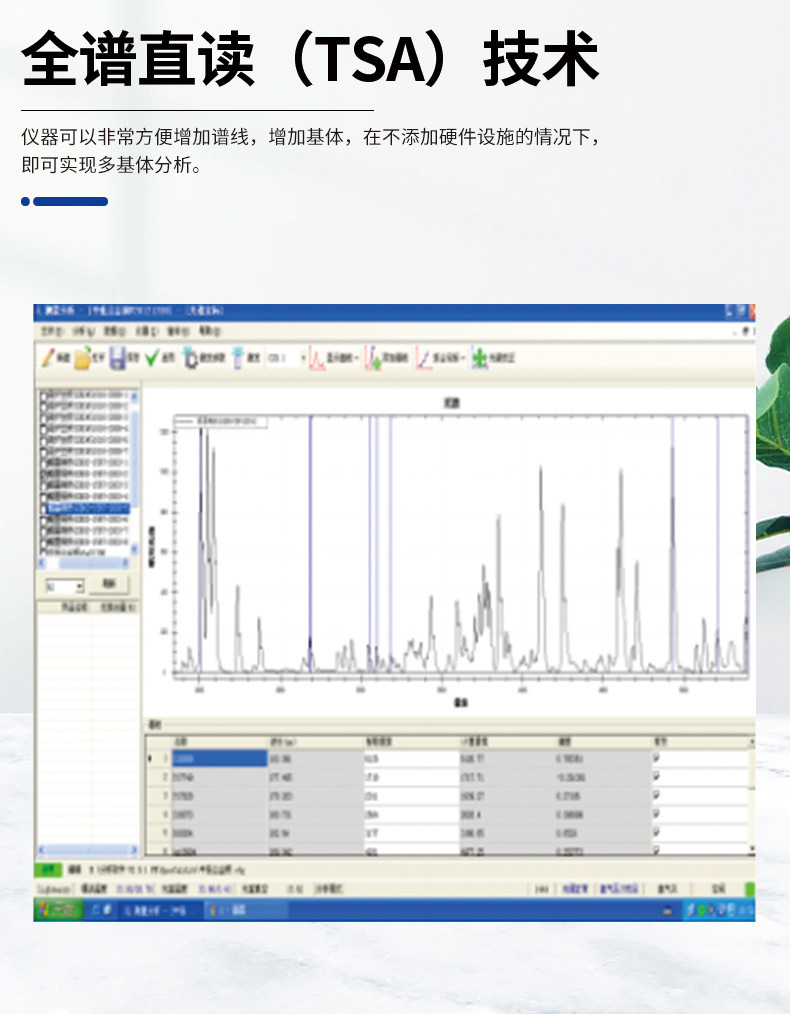Image resolution: width=790 pixels, height=1014 pixels.
Task: Expand the arrow beside red peak button
Action: tap(358, 358)
